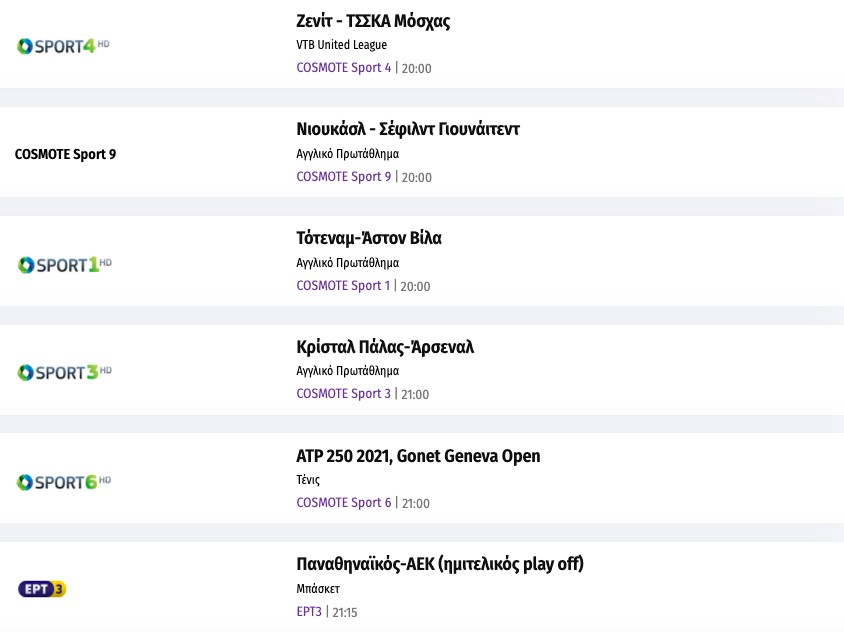Open the Ζενίτ - ΤΣΣΚΑ Μόσχας match
This screenshot has width=844, height=632.
click(373, 21)
